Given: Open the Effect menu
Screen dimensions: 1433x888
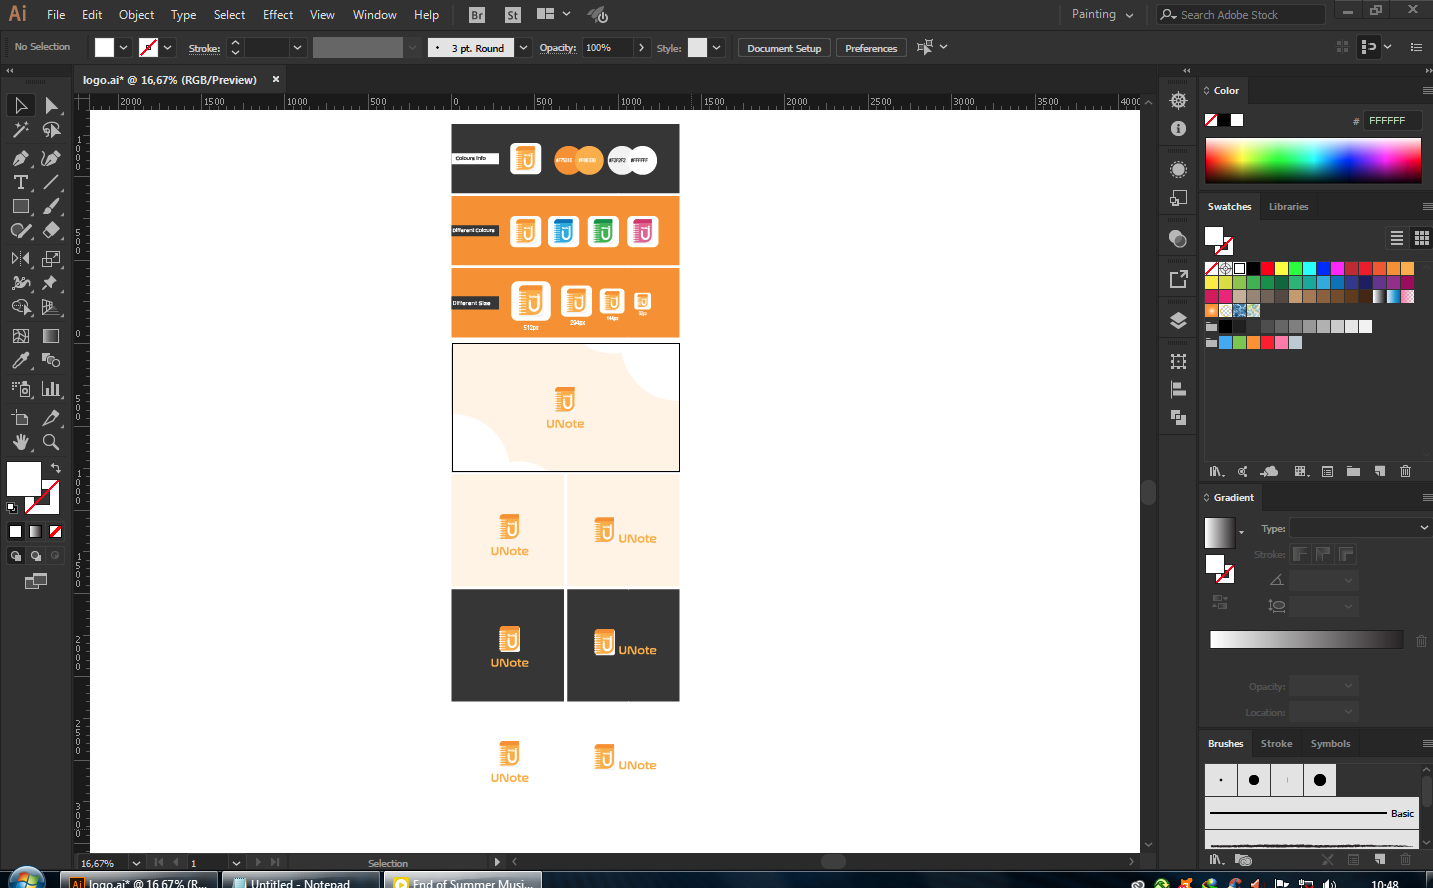Looking at the screenshot, I should (x=278, y=15).
